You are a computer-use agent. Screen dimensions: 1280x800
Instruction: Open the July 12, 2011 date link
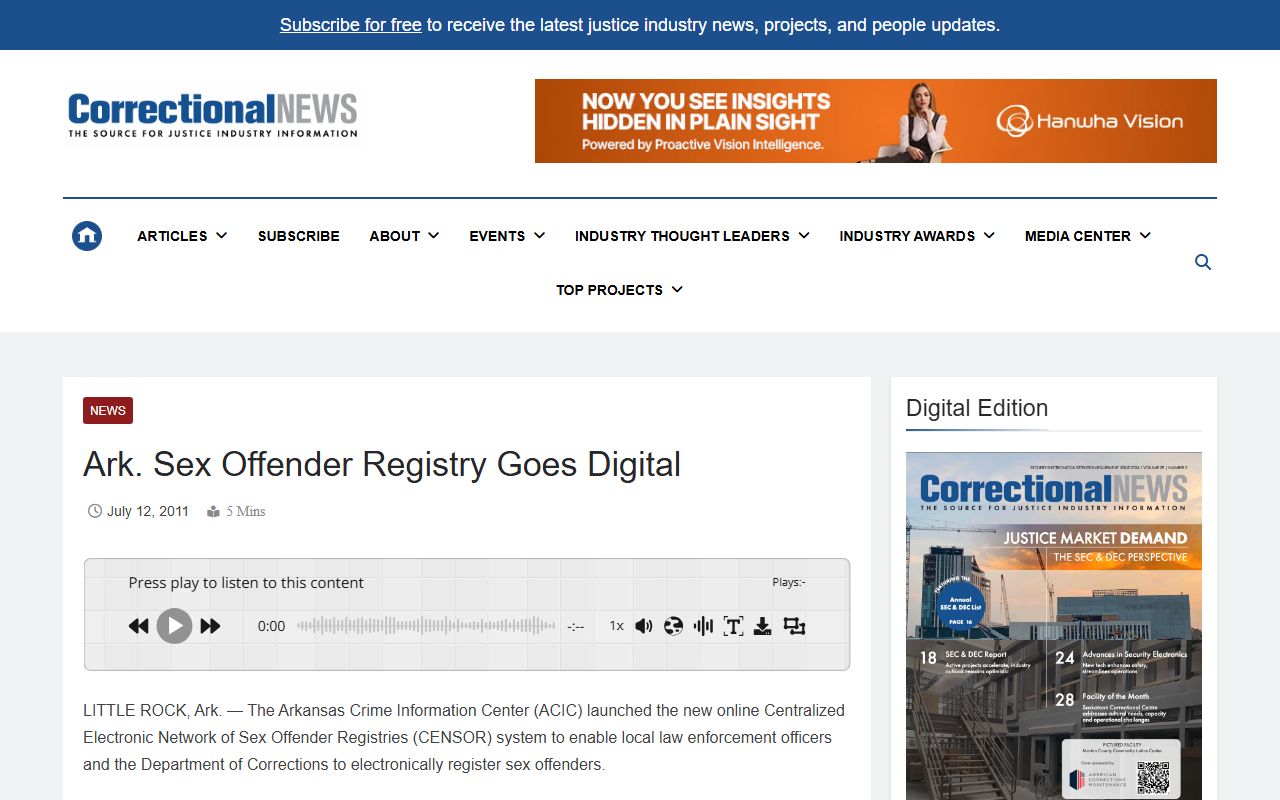point(148,511)
